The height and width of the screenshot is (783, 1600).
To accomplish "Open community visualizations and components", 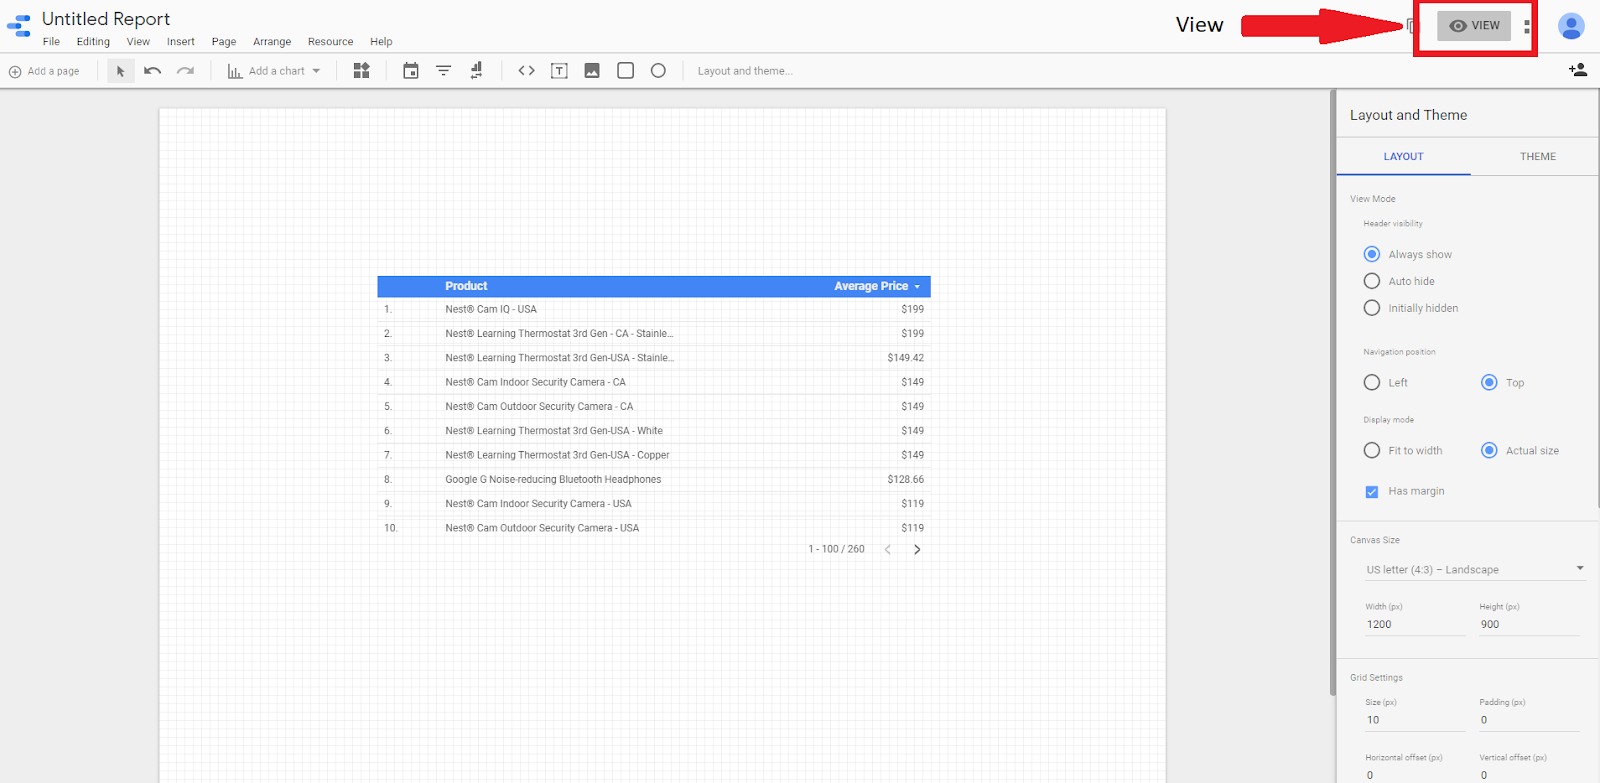I will point(362,71).
